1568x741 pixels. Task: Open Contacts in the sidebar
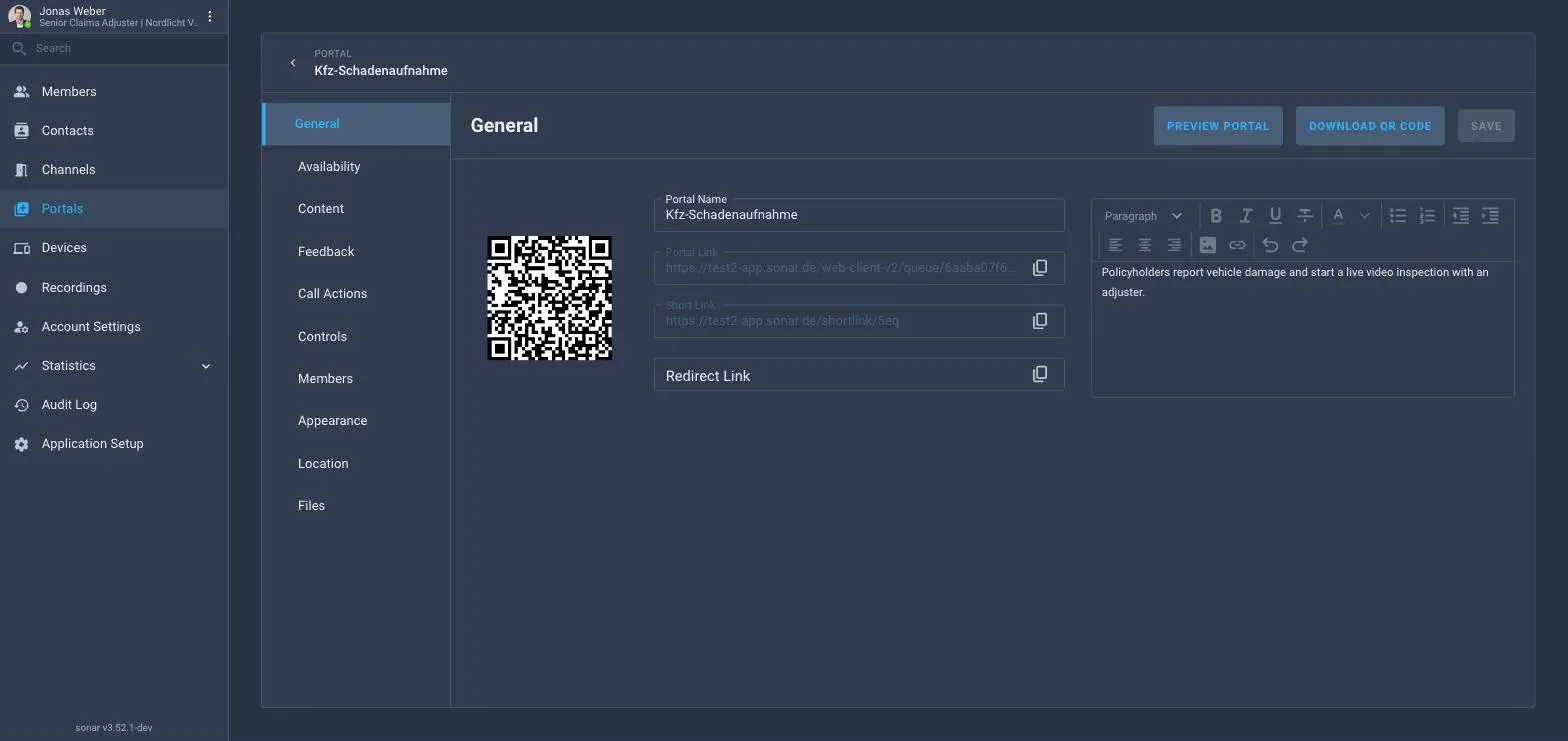tap(114, 131)
